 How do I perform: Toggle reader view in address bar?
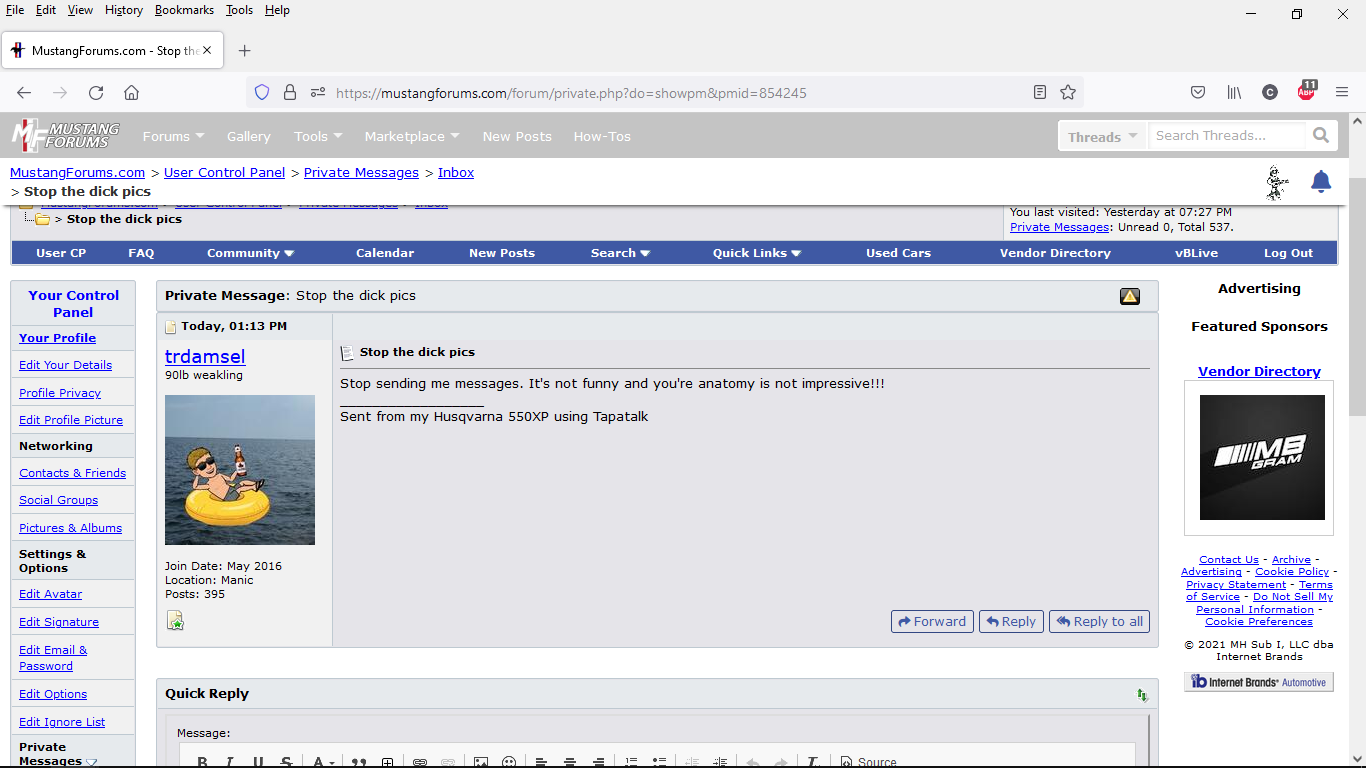[x=1040, y=92]
